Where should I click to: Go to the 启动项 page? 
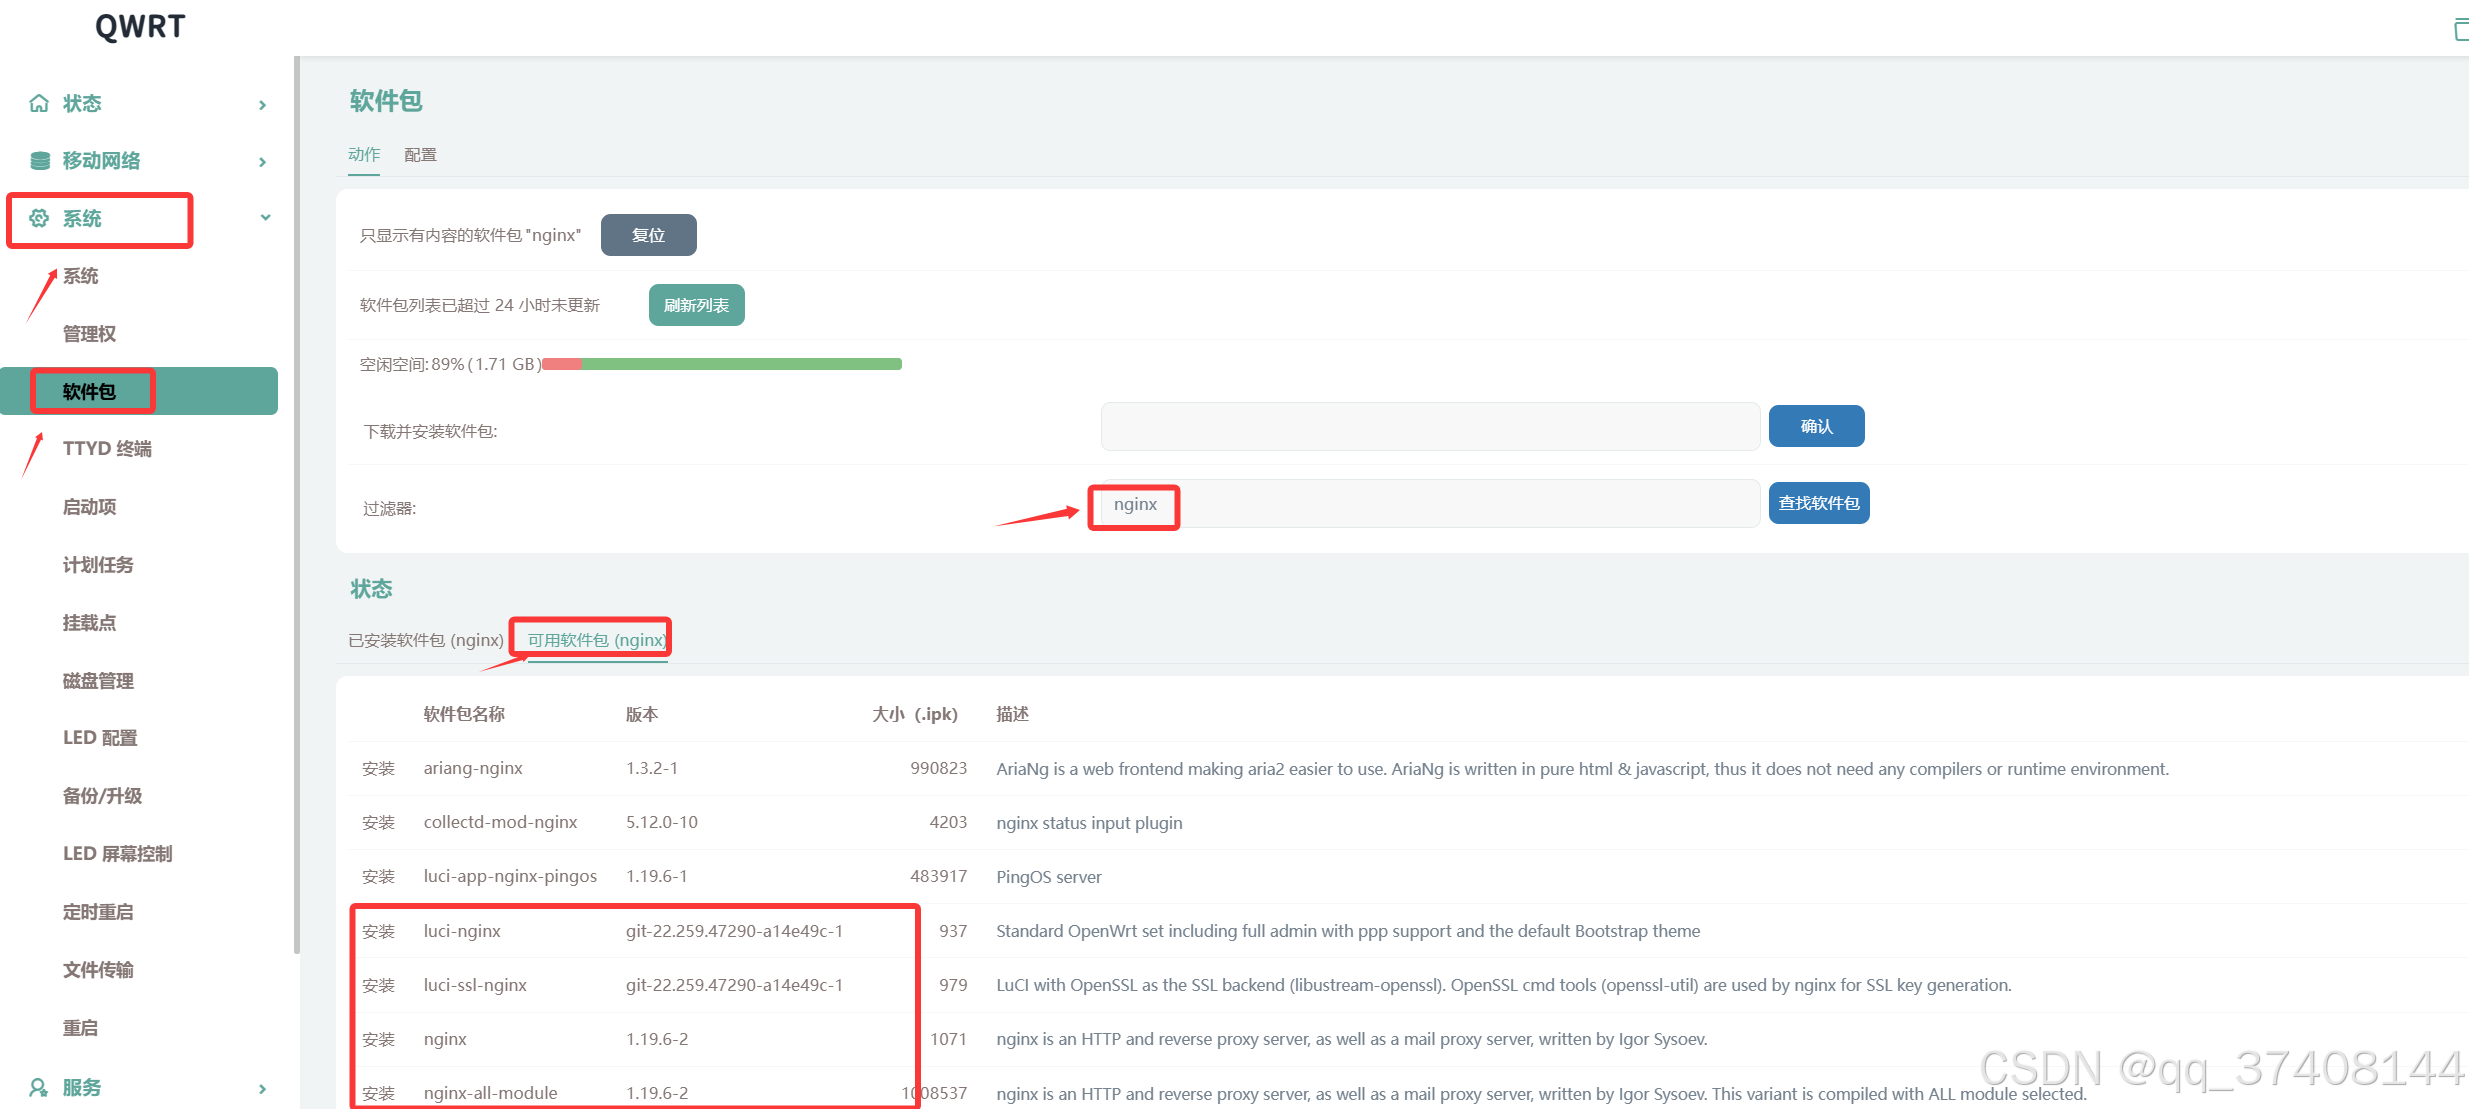[x=89, y=507]
